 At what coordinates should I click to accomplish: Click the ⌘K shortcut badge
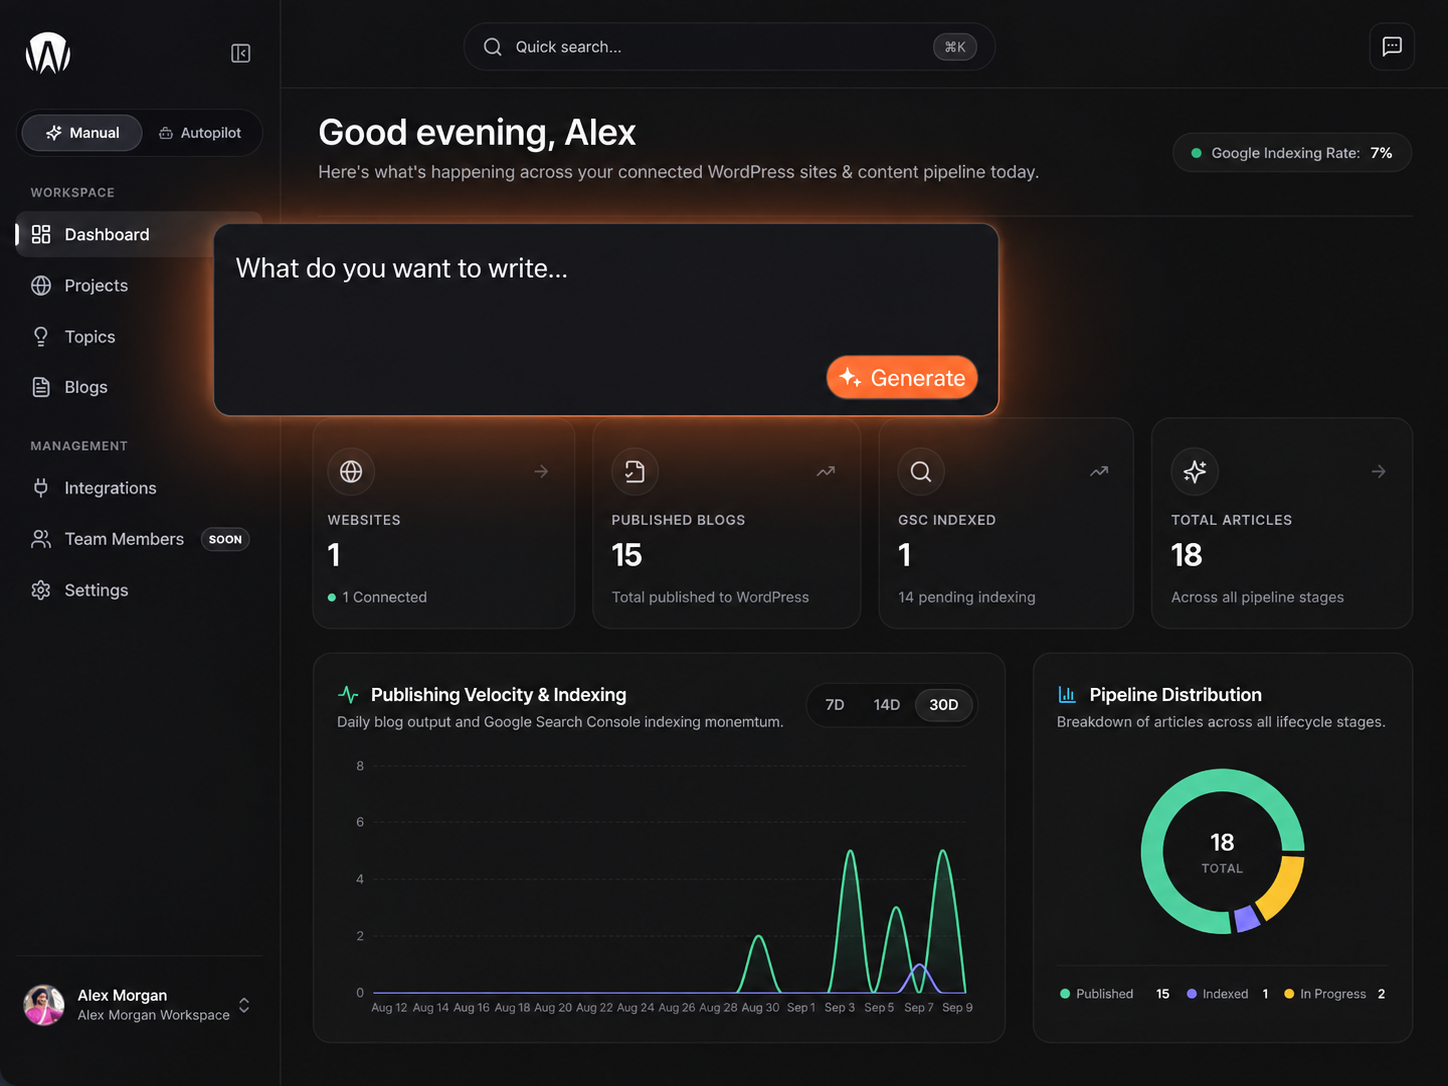955,47
